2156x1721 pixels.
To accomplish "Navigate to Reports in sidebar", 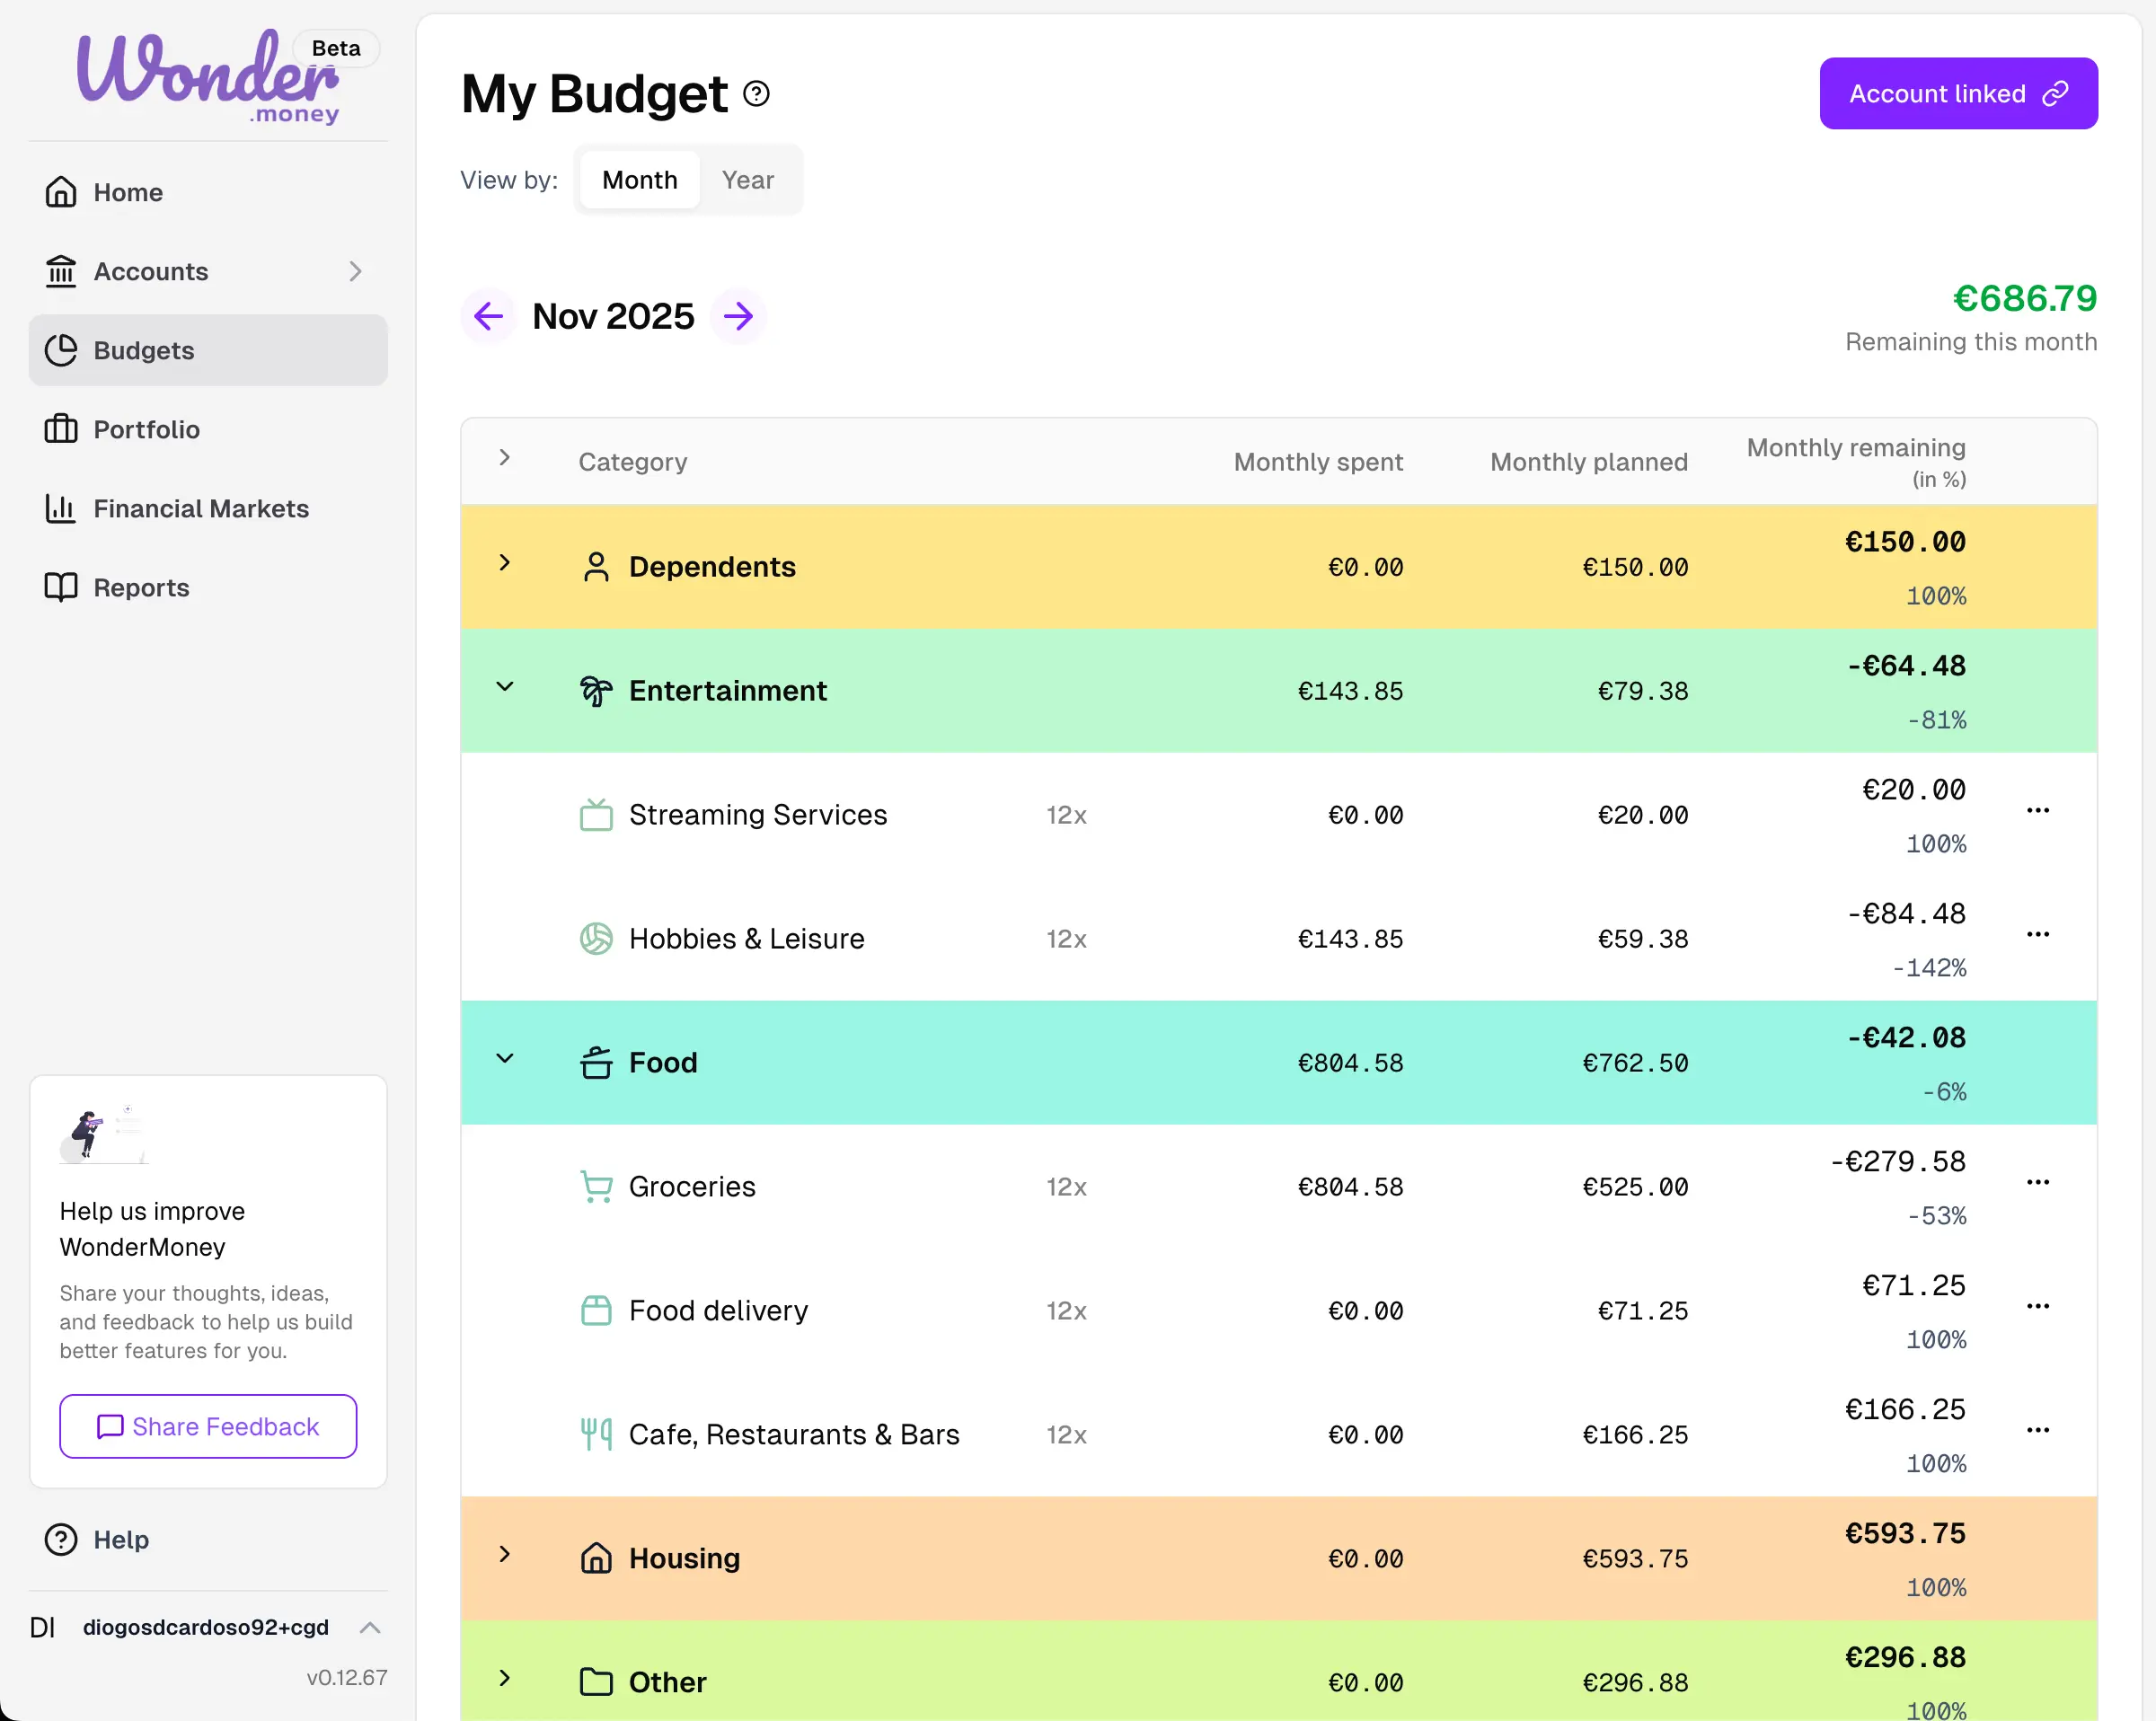I will [141, 588].
